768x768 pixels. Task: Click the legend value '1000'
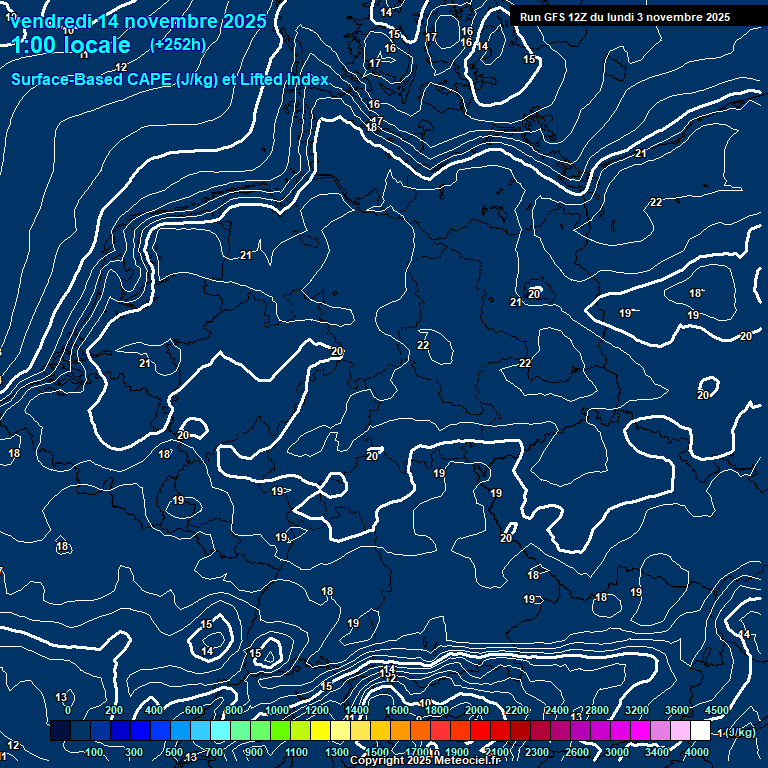point(277,710)
